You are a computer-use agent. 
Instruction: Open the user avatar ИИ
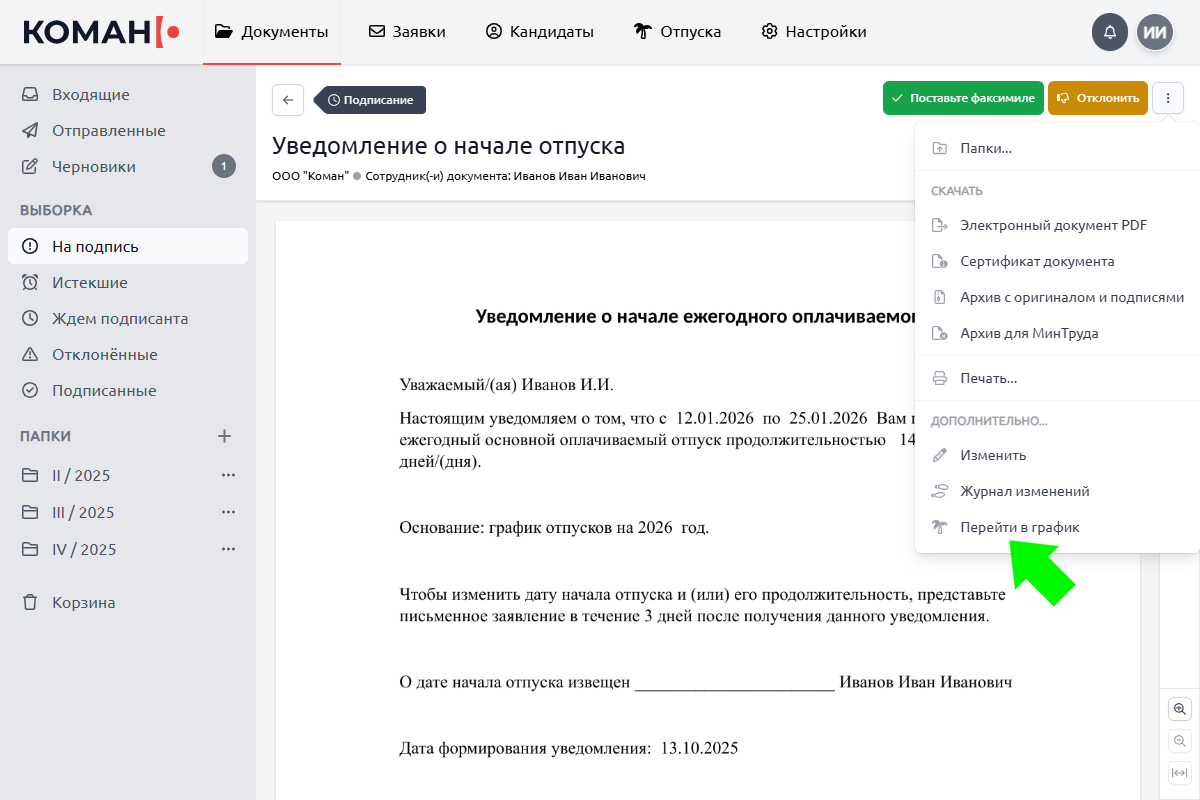pyautogui.click(x=1155, y=32)
